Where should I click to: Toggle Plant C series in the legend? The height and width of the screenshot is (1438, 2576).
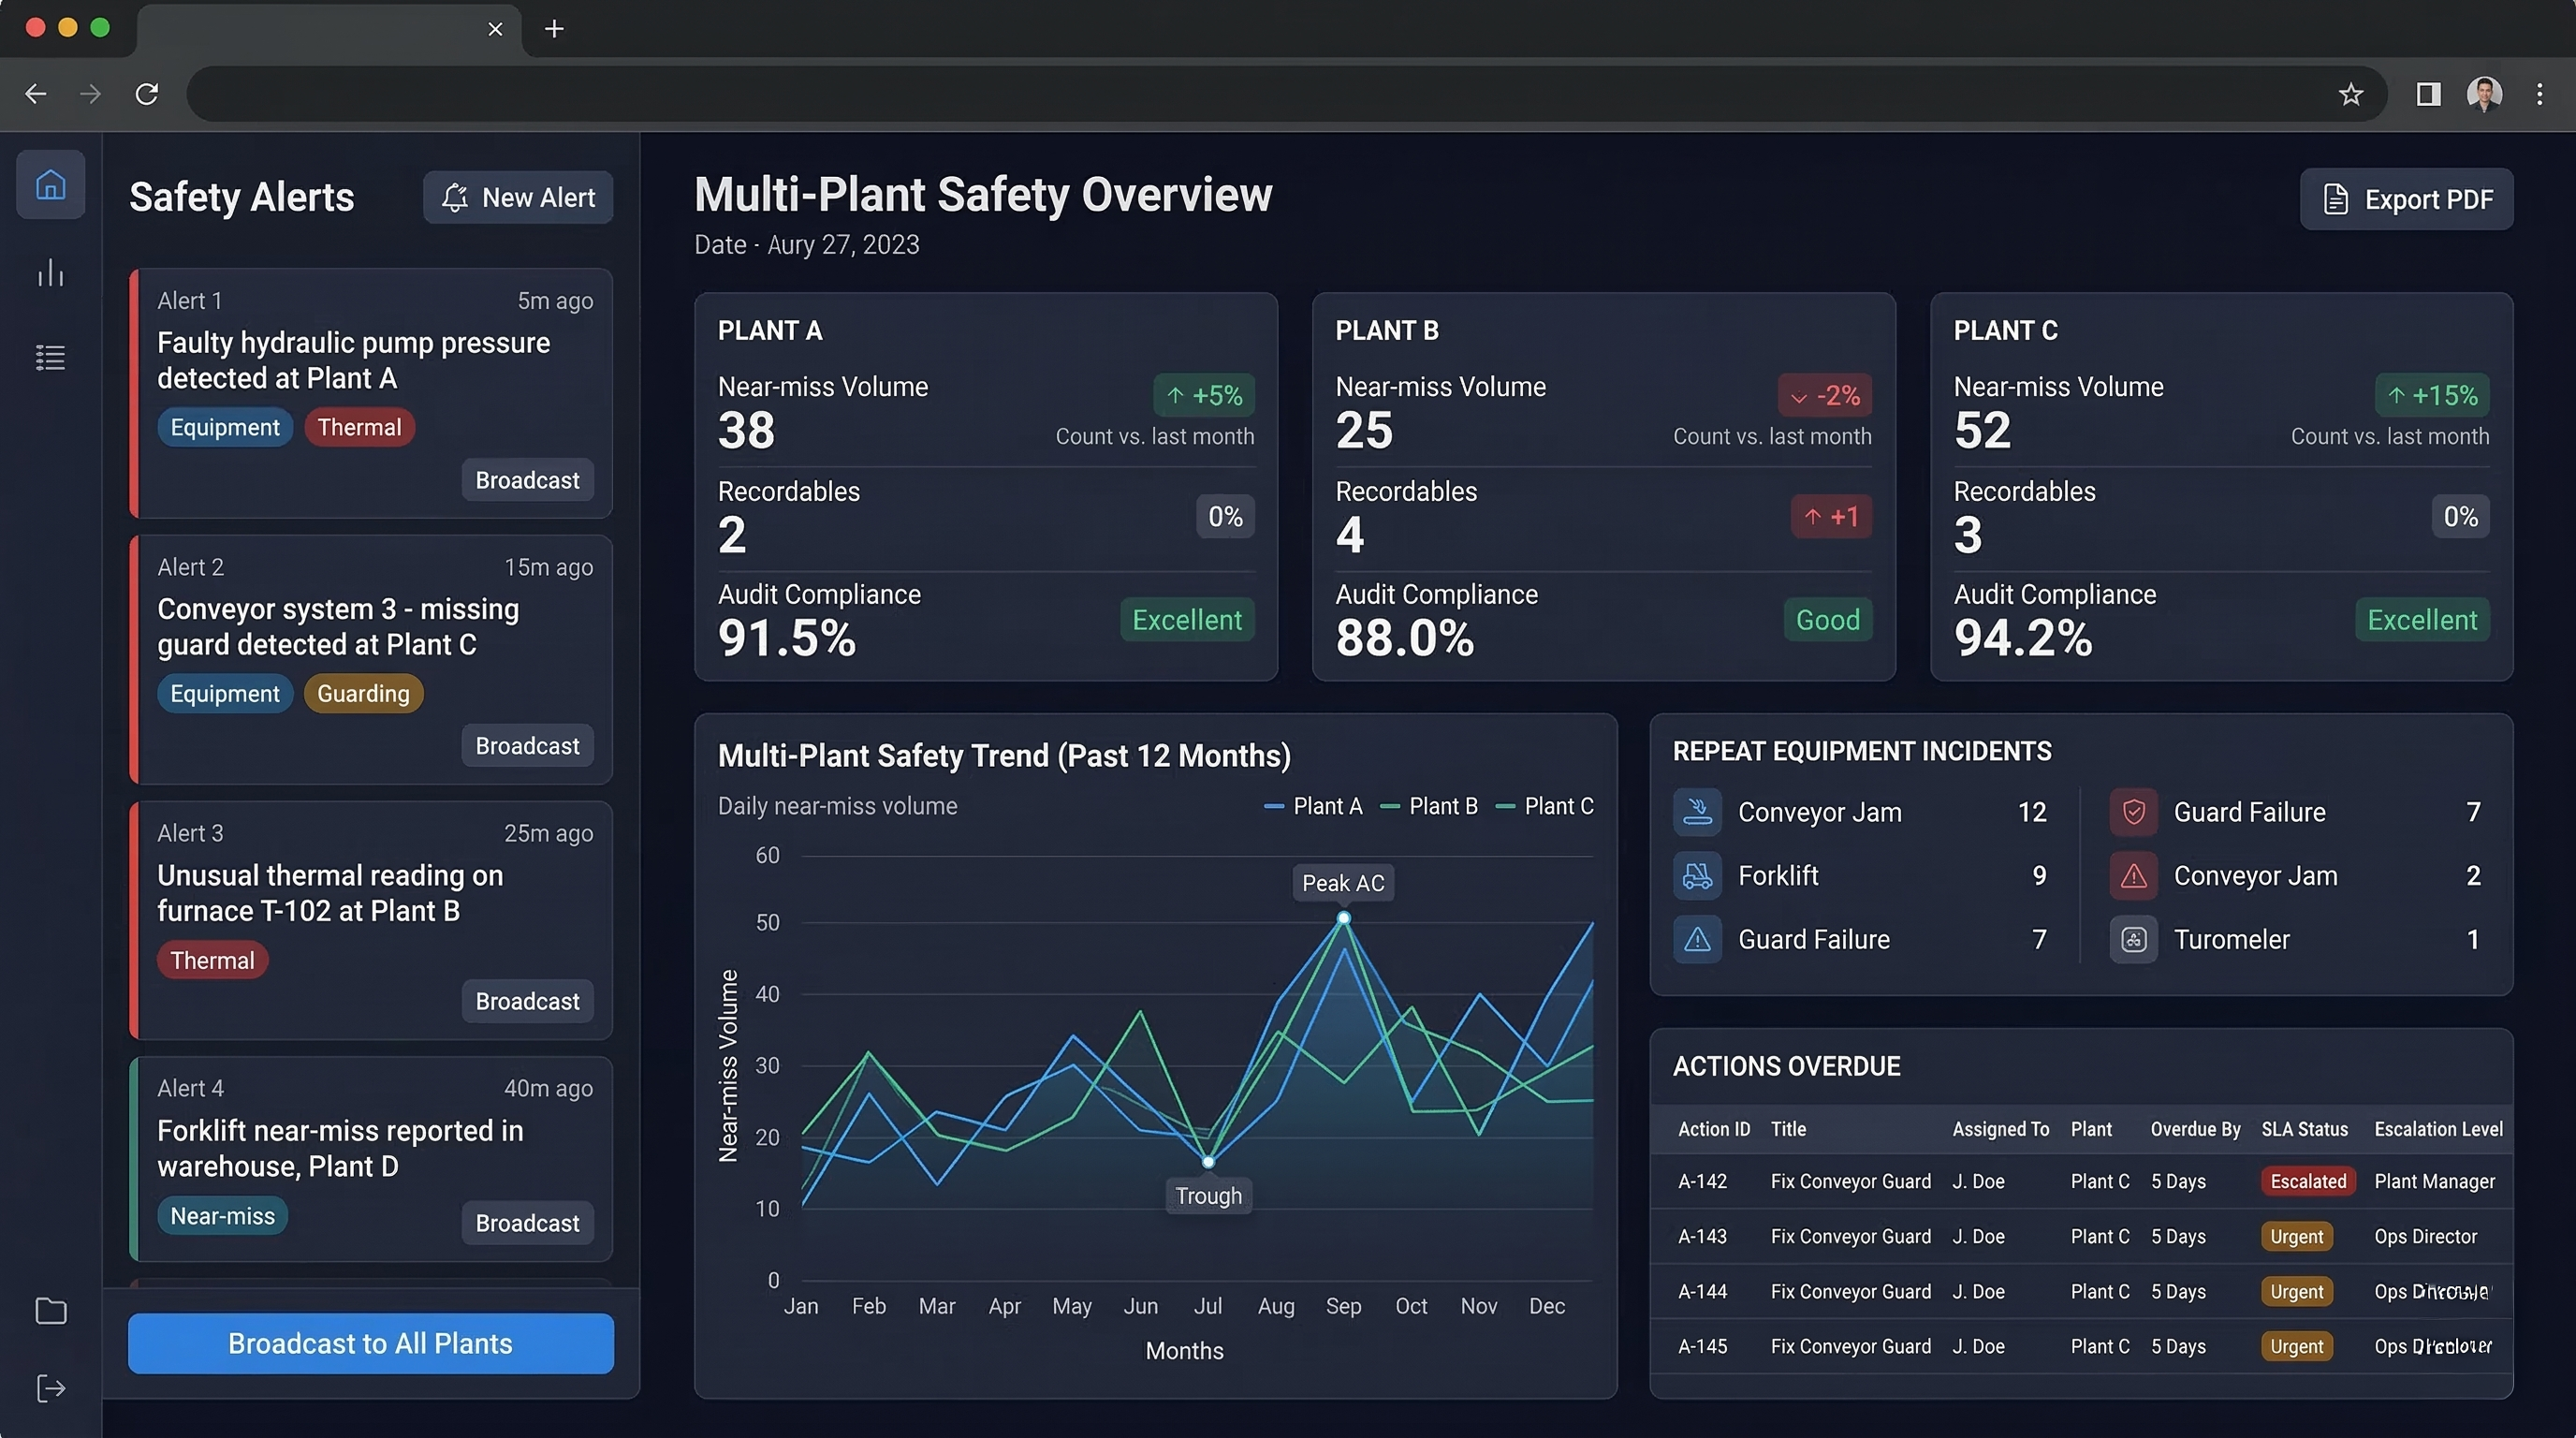1546,805
